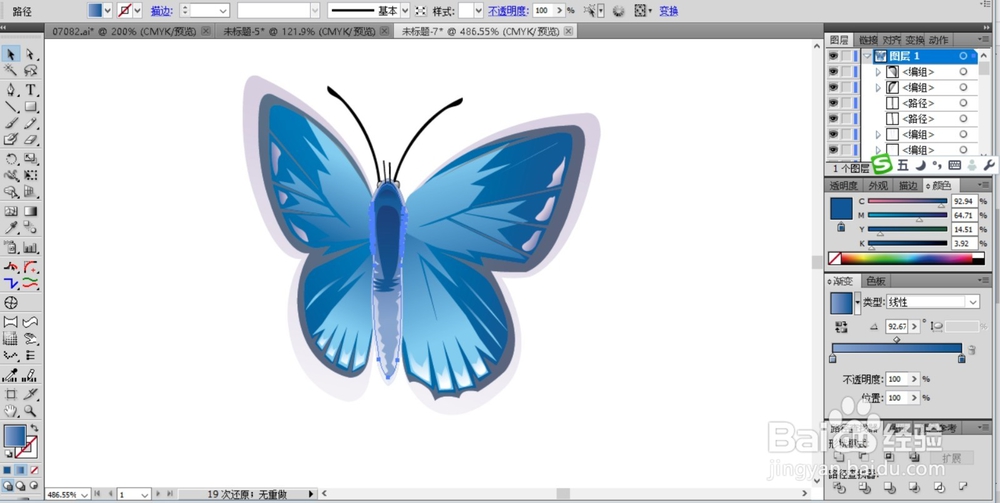Open the stroke weight dropdown

tap(223, 11)
